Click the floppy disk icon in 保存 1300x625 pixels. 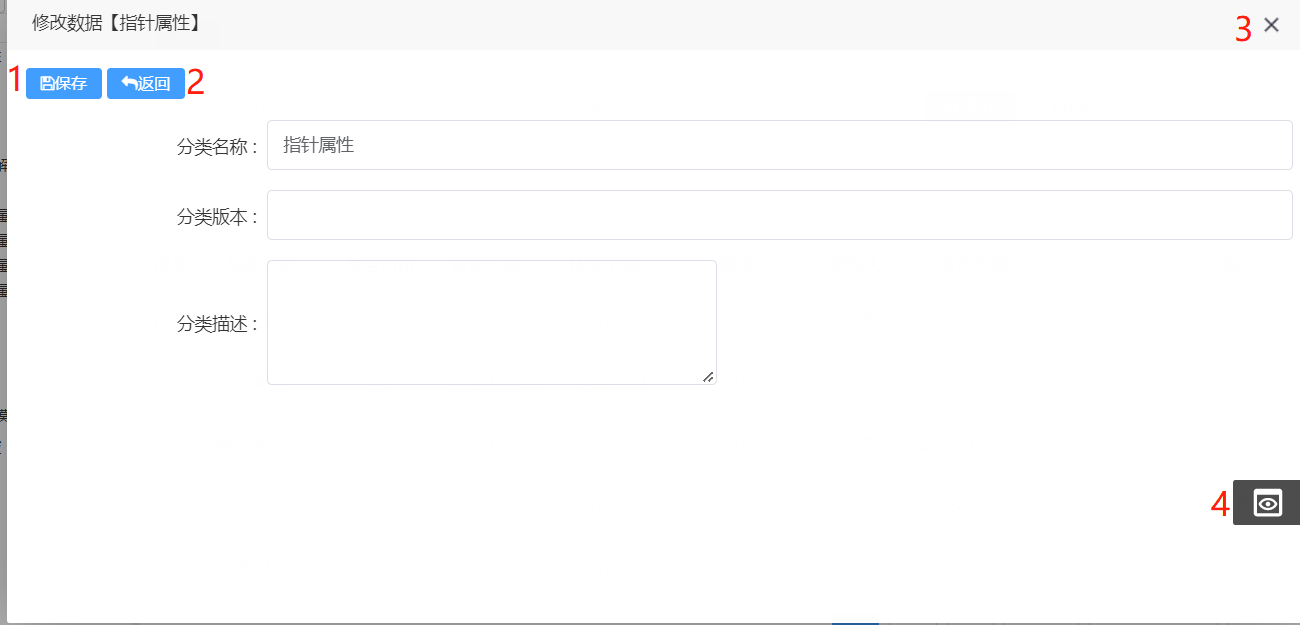point(47,84)
